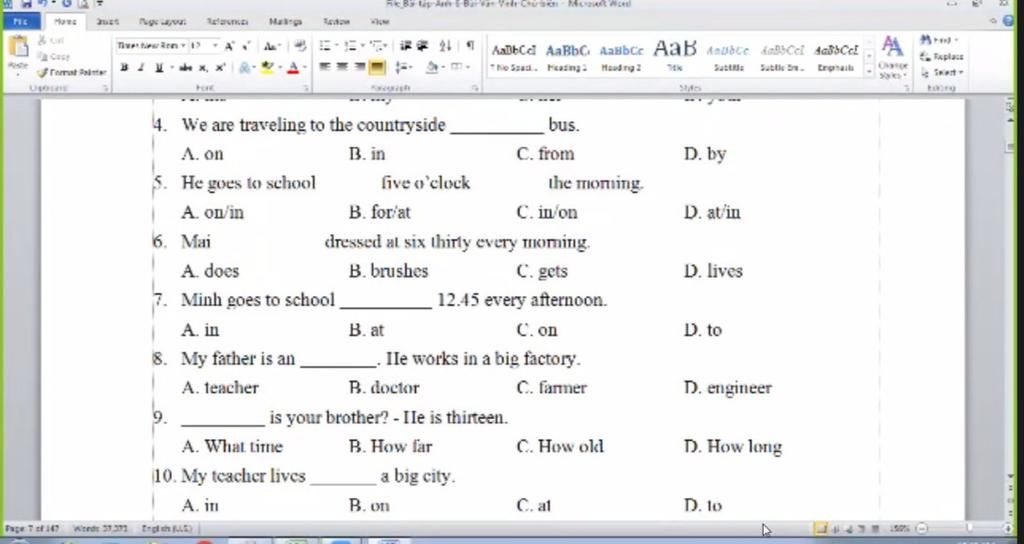Click the Text Effects icon
This screenshot has height=544, width=1024.
[x=246, y=67]
